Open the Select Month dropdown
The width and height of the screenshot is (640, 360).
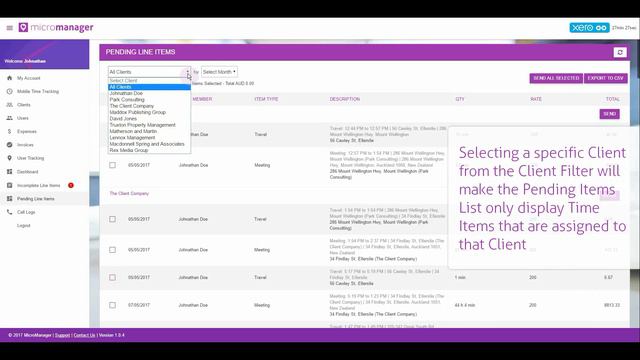pos(219,72)
